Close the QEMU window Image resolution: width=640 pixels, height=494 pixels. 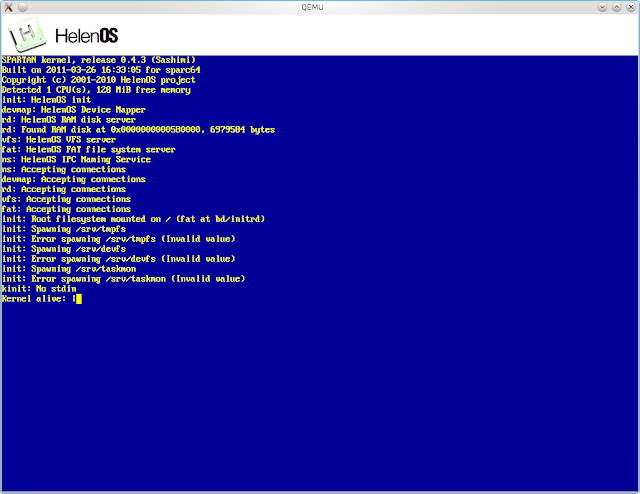[x=631, y=7]
